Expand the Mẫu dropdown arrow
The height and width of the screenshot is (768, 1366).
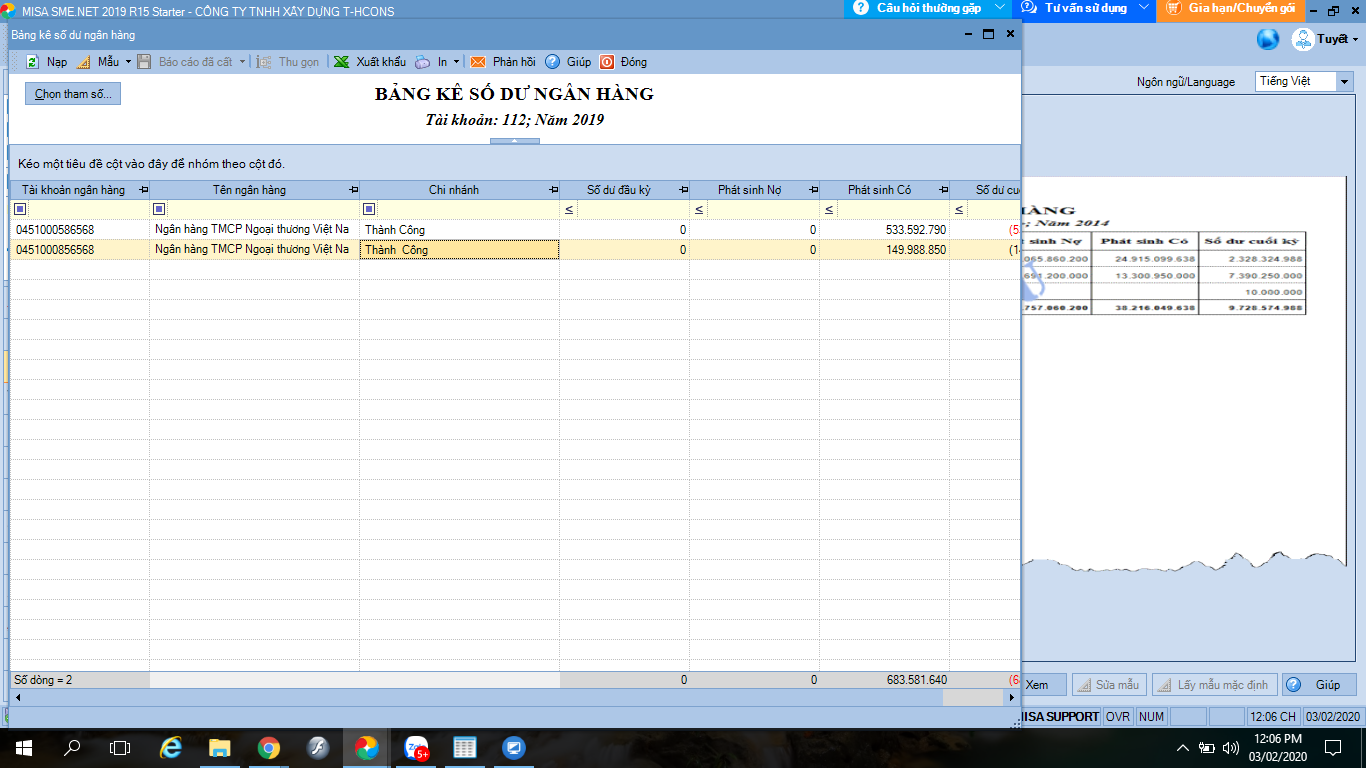(128, 62)
